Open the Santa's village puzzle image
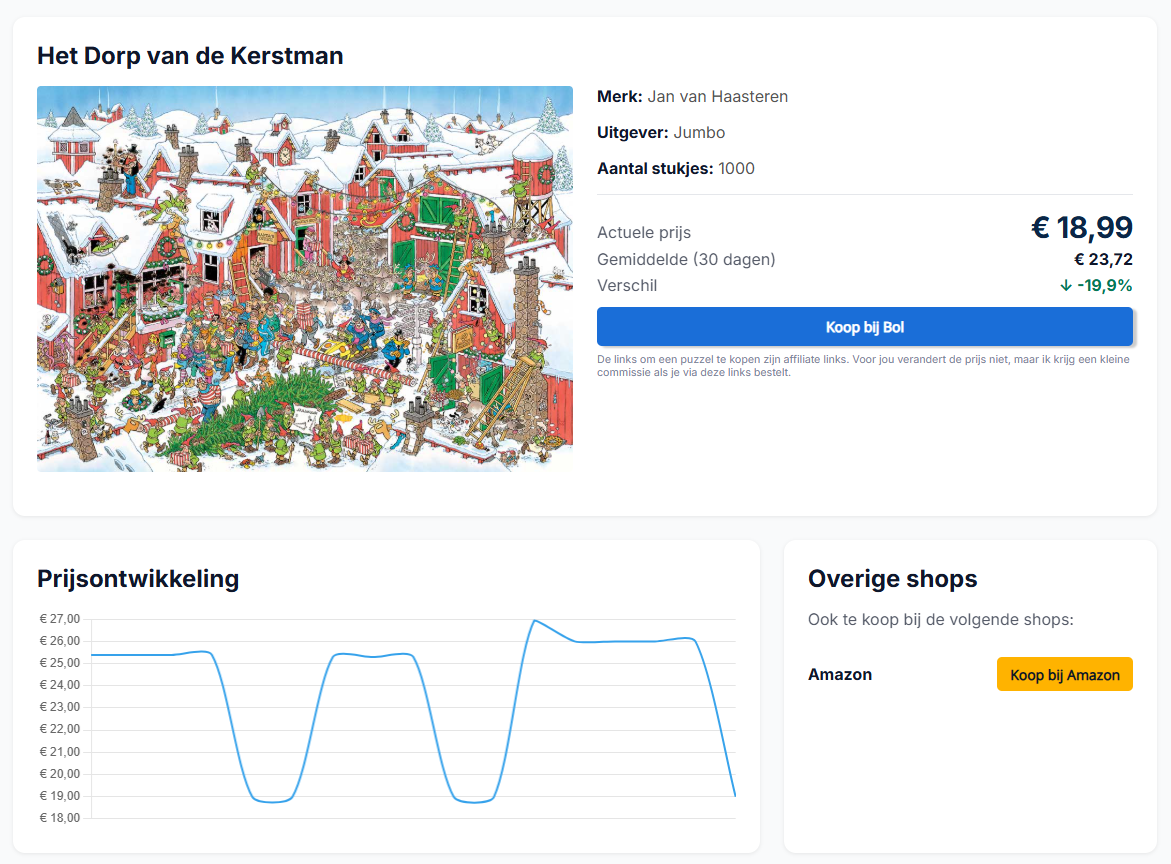Image resolution: width=1171 pixels, height=864 pixels. tap(305, 278)
